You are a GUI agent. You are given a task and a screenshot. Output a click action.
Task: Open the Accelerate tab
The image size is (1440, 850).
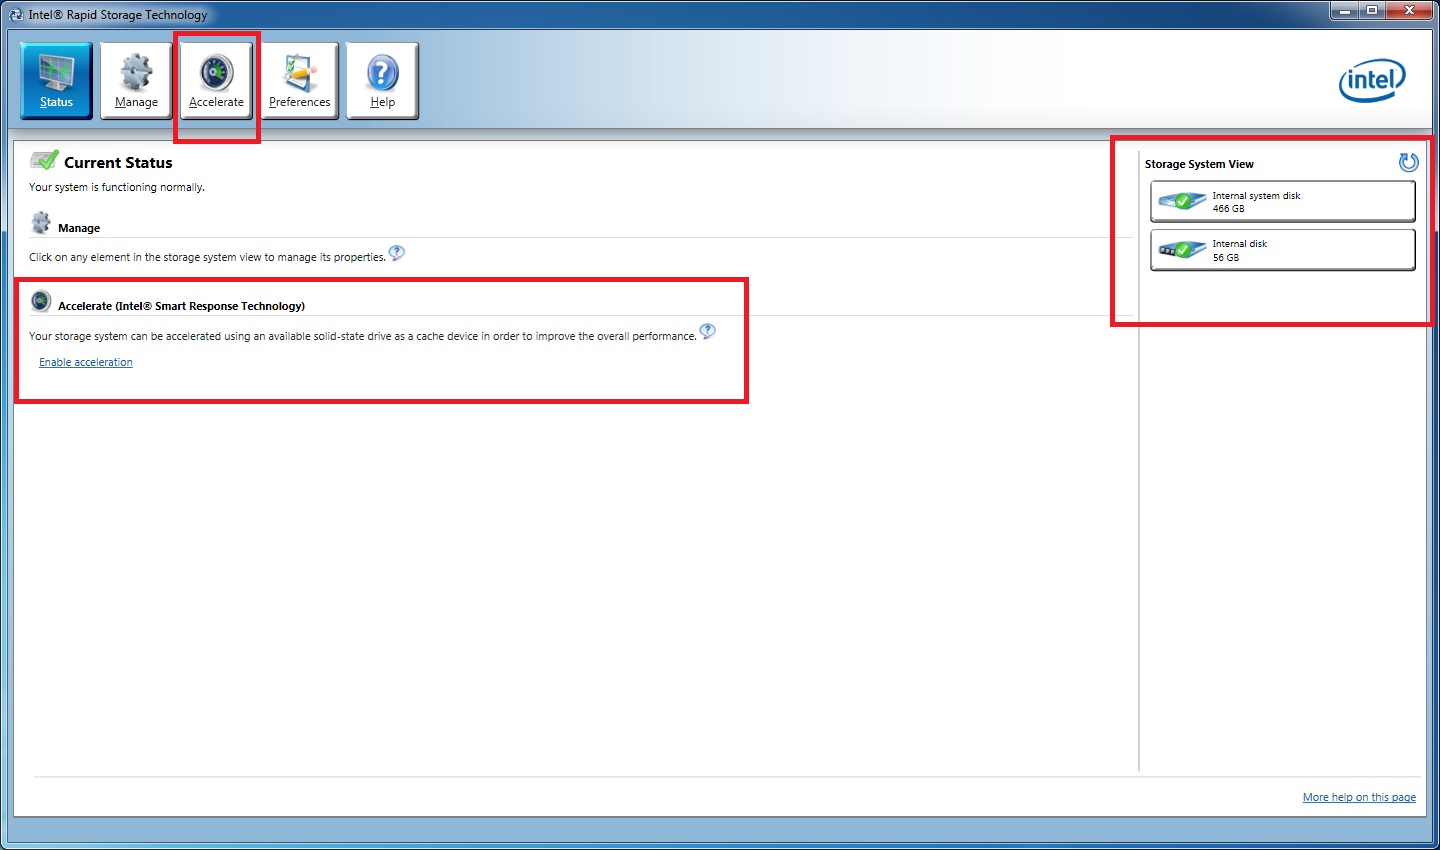point(216,81)
